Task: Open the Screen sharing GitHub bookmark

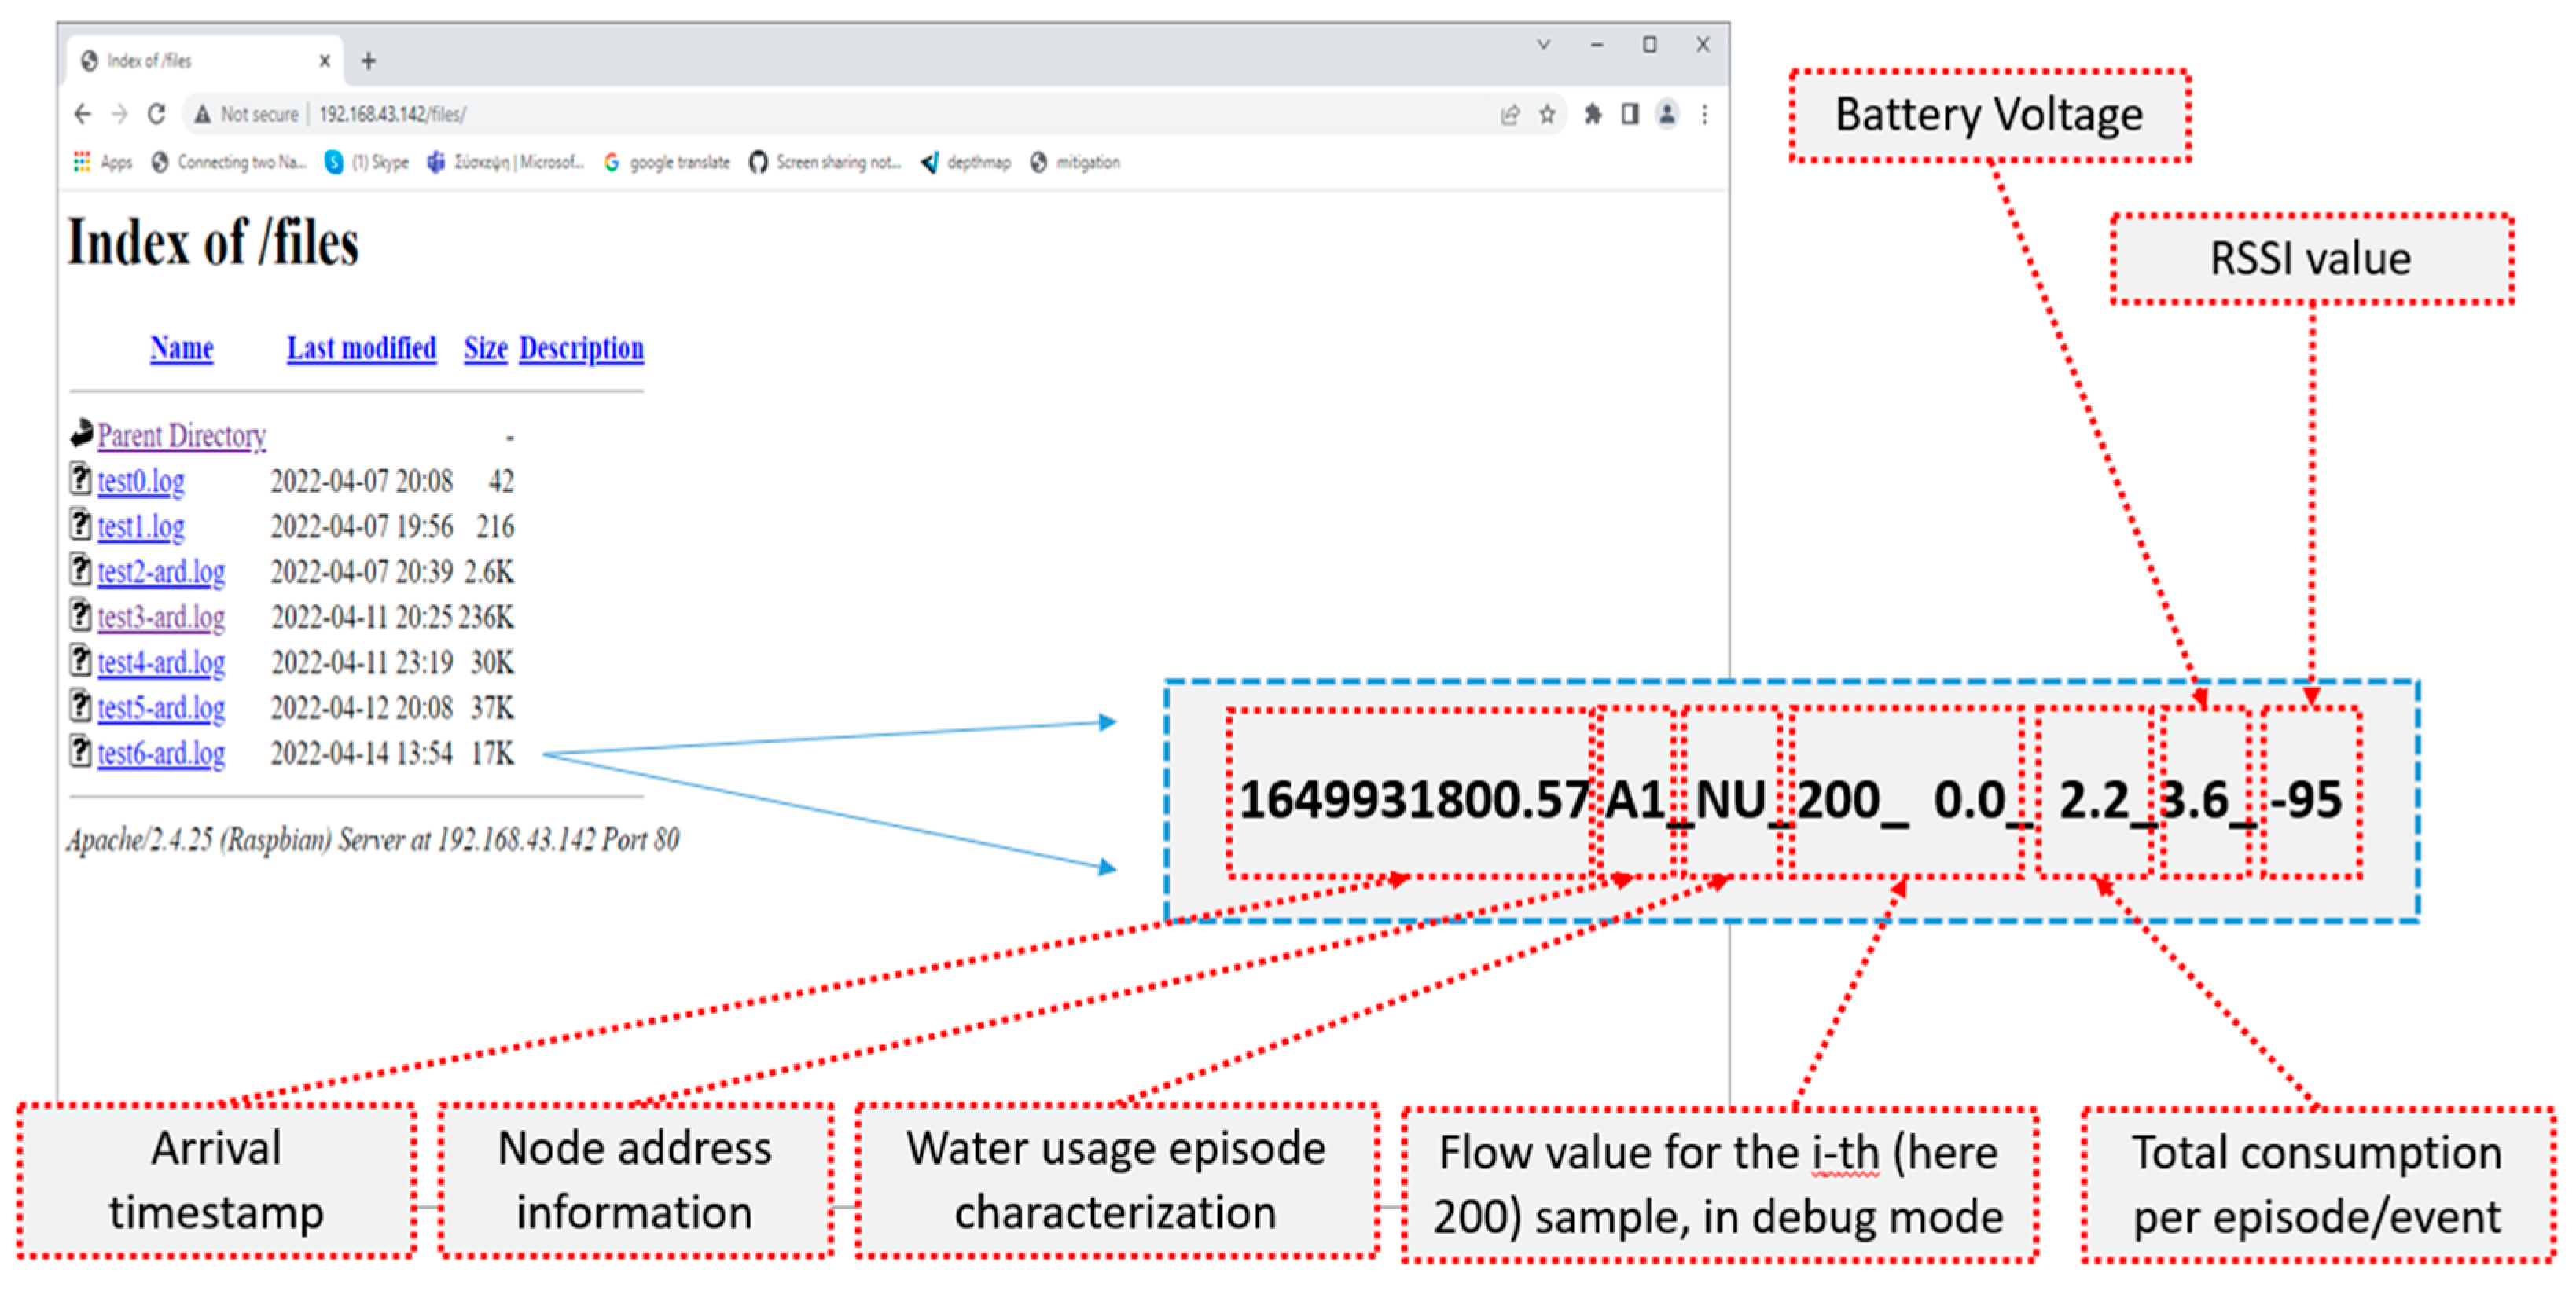Action: (826, 162)
